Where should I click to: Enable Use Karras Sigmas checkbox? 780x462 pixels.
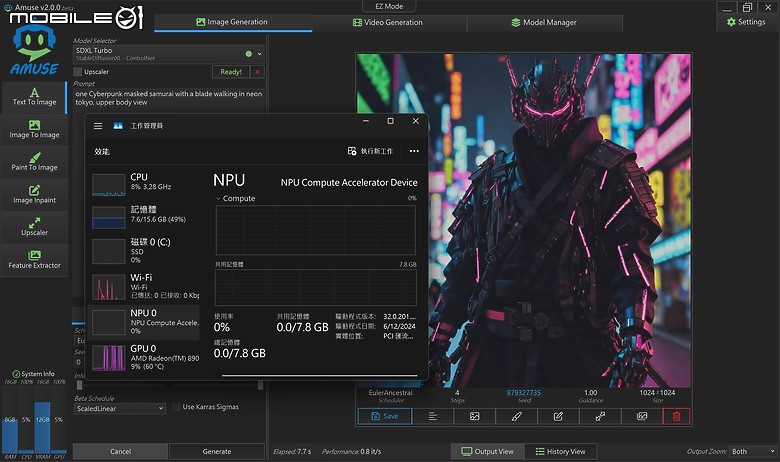coord(176,407)
